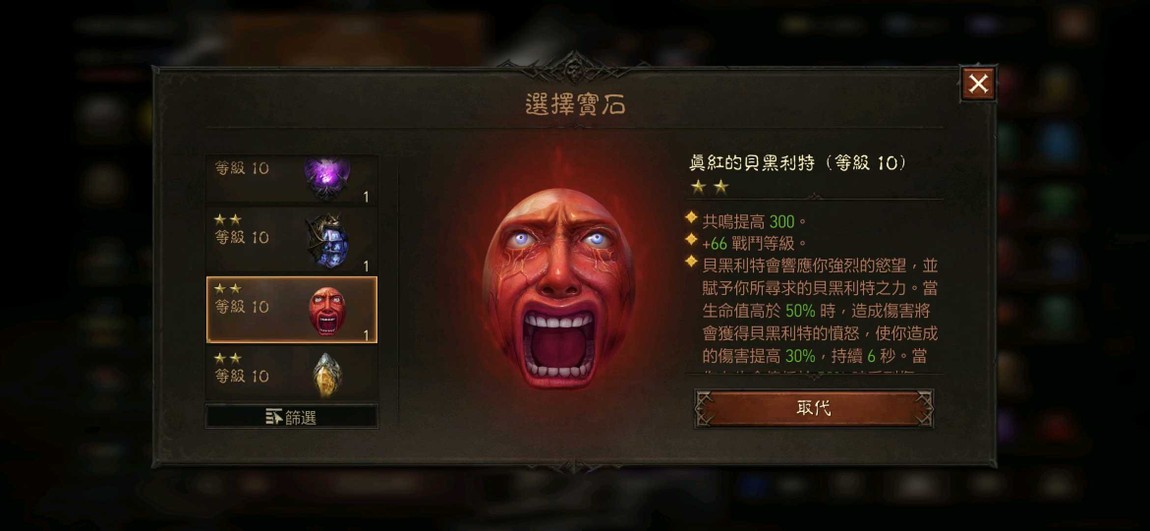Click the gem title 真紅的貝黑利特
Viewport: 1150px width, 531px height.
point(752,164)
